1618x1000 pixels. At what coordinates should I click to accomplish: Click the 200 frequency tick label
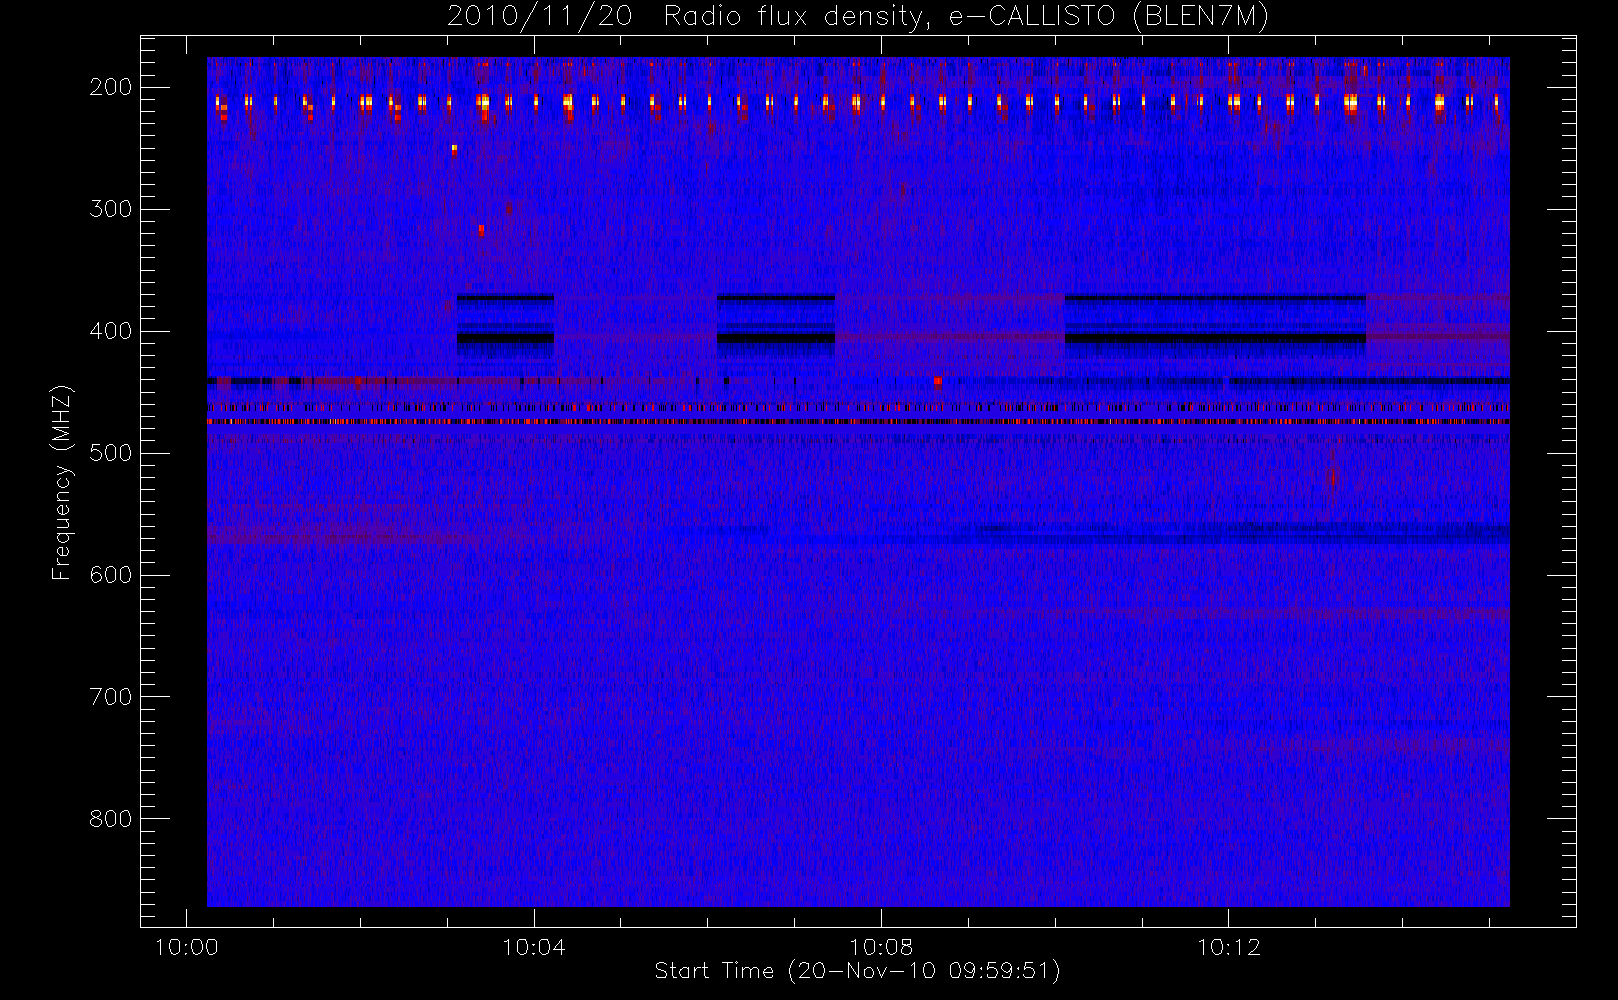[111, 87]
